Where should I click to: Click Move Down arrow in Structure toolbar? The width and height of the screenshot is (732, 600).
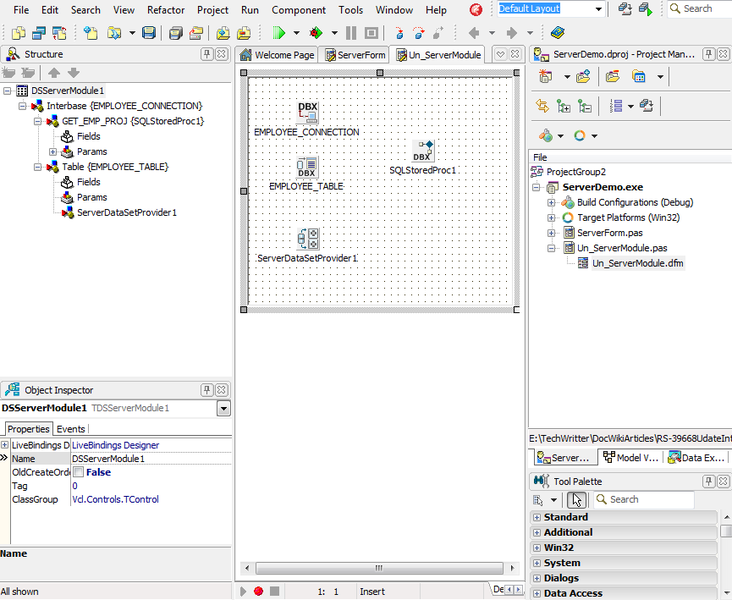[74, 72]
